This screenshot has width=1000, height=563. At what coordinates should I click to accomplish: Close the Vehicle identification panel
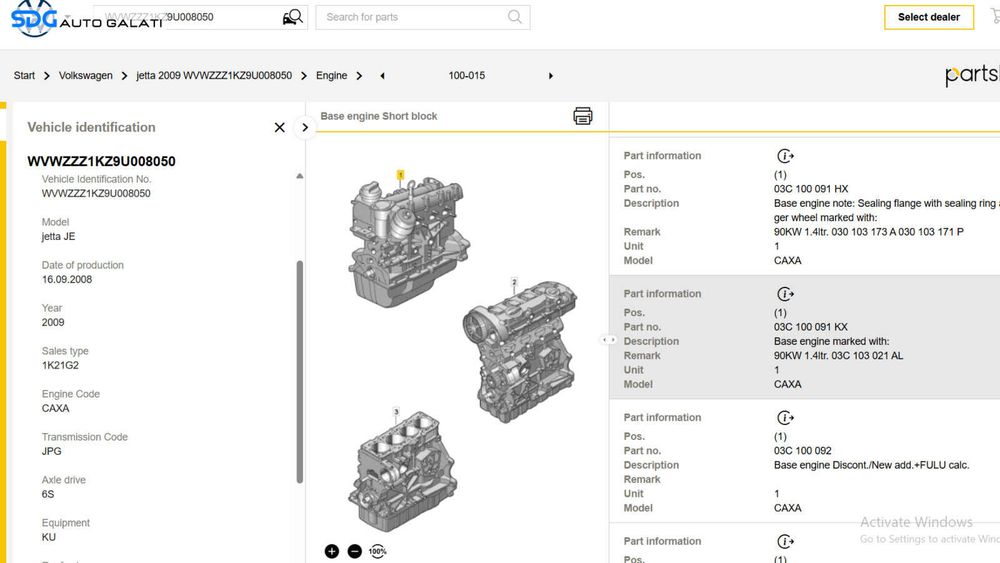click(279, 128)
